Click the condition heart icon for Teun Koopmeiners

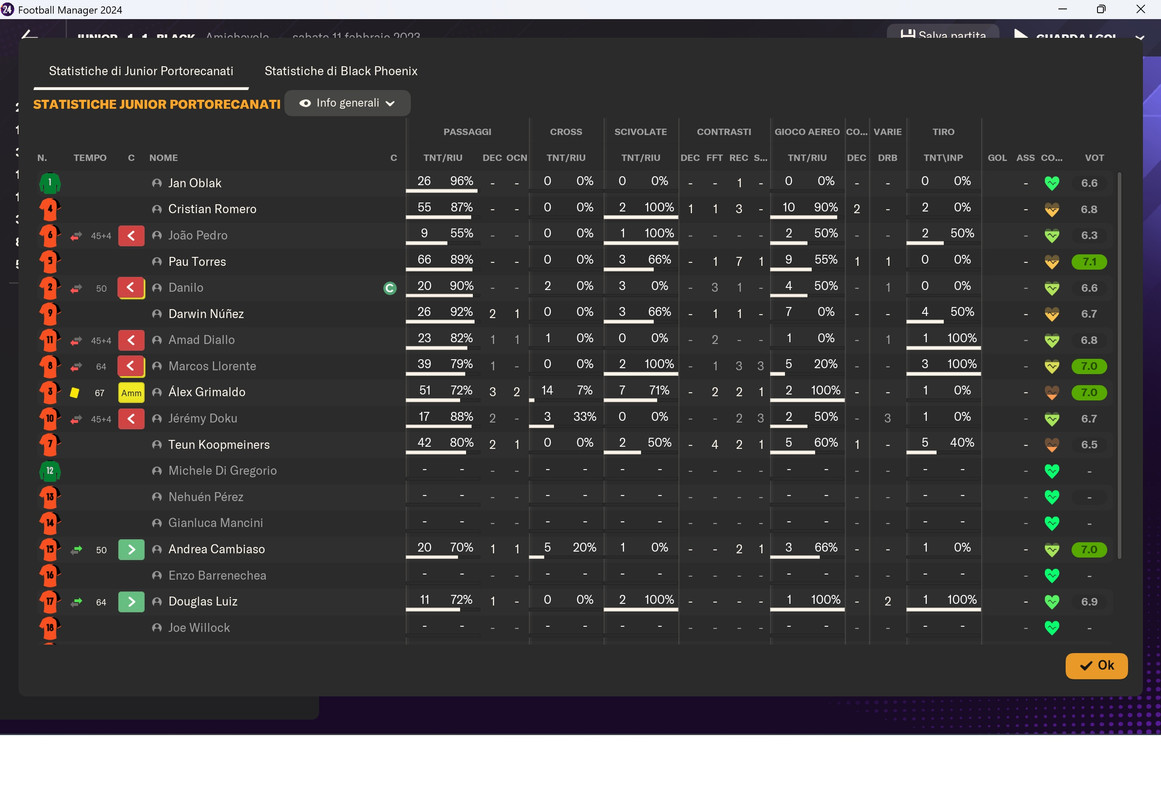point(1051,445)
